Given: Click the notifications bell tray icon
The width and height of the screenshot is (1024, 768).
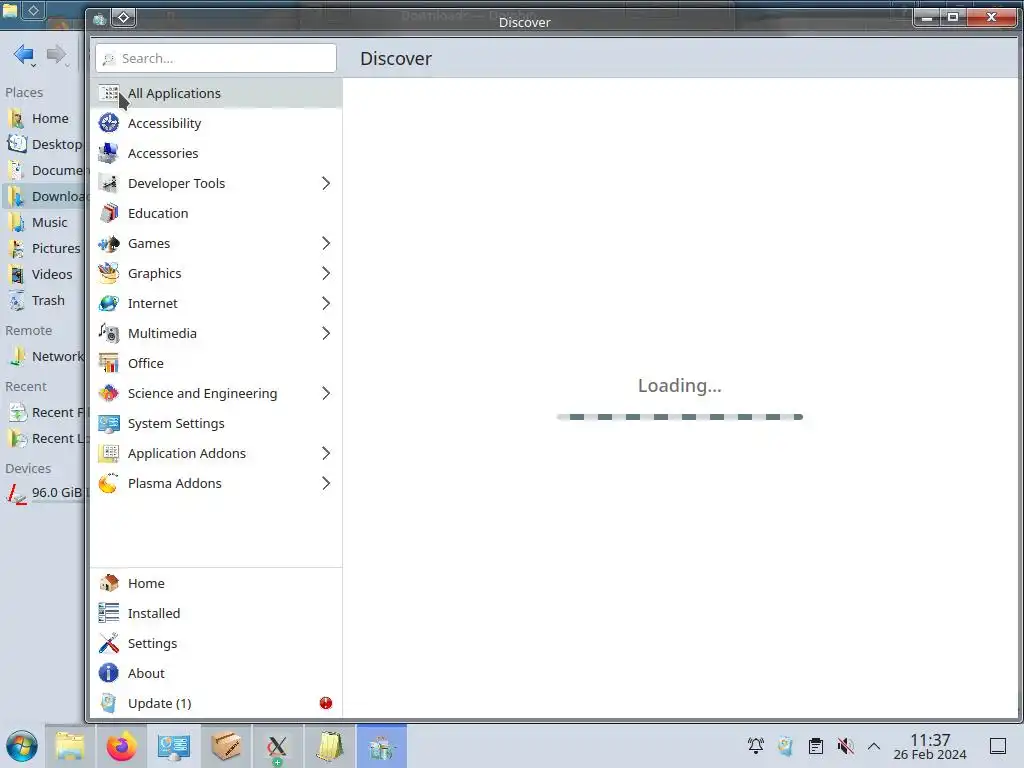Looking at the screenshot, I should (756, 746).
